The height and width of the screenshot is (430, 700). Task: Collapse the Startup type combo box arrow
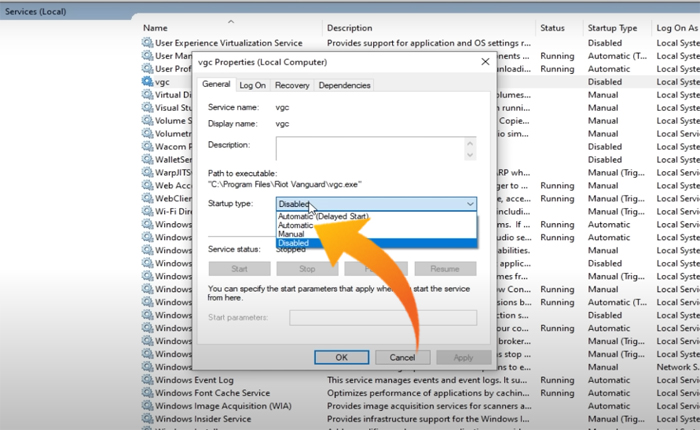(x=470, y=204)
